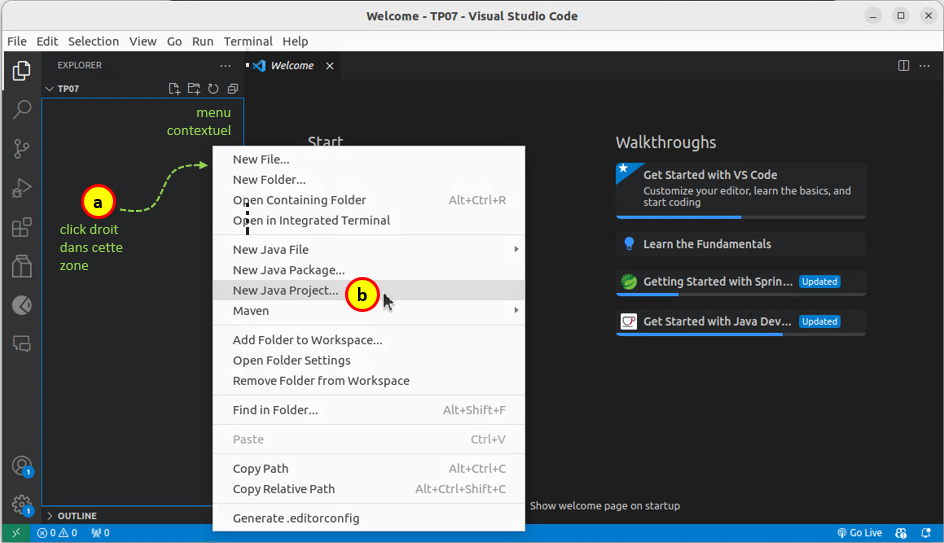This screenshot has width=944, height=543.
Task: Collapse the TP07 folder section
Action: click(x=50, y=89)
